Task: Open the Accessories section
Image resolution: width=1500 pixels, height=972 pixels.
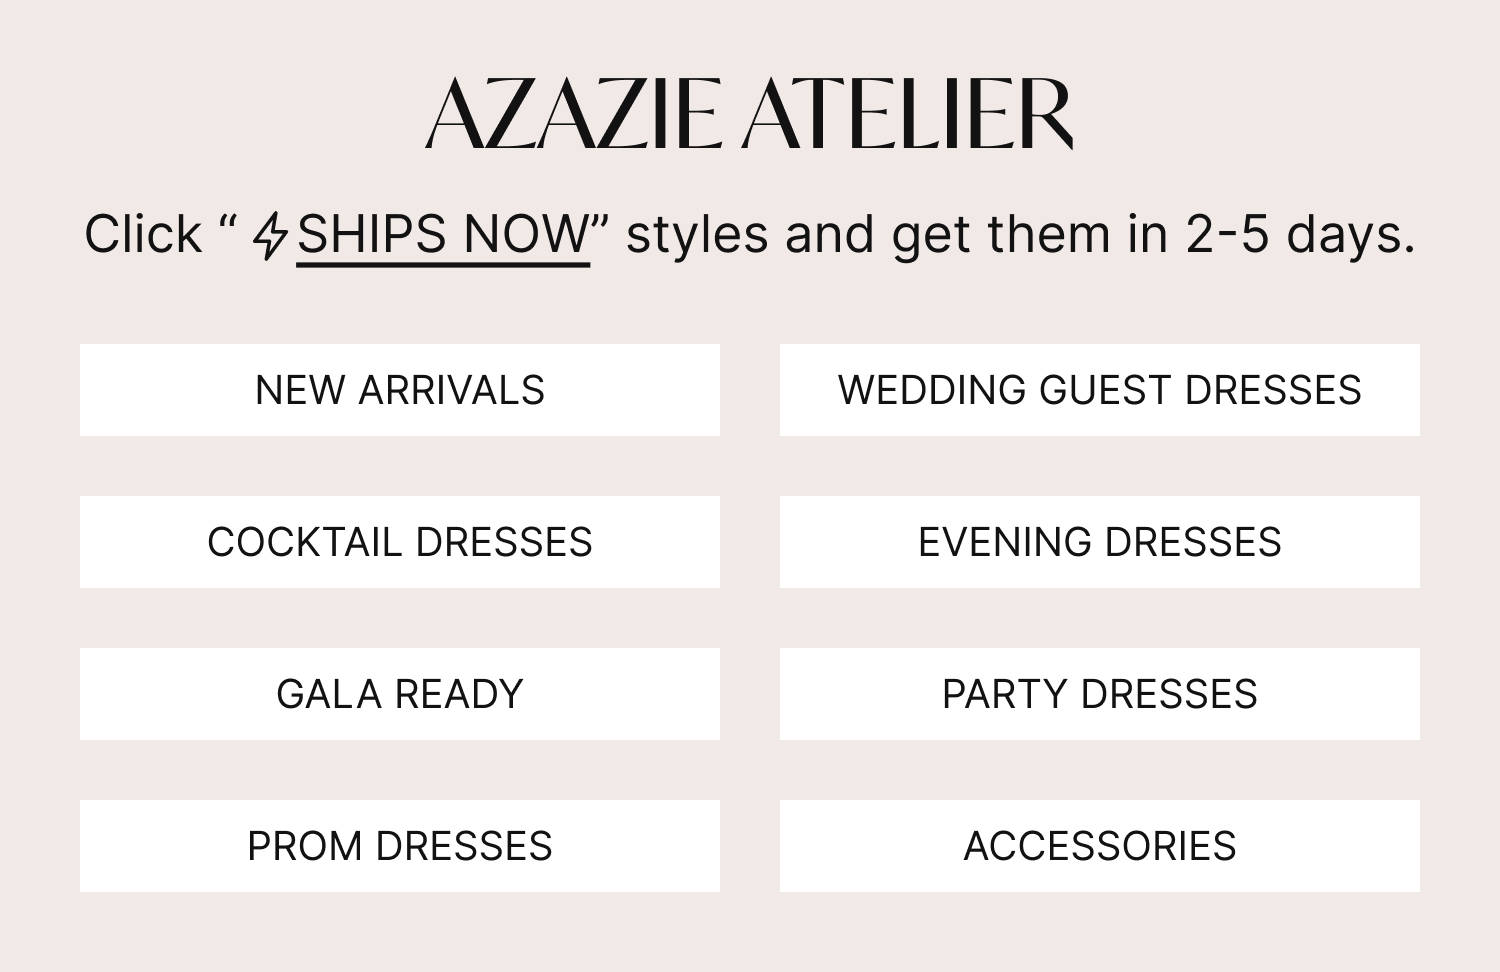Action: tap(1100, 846)
